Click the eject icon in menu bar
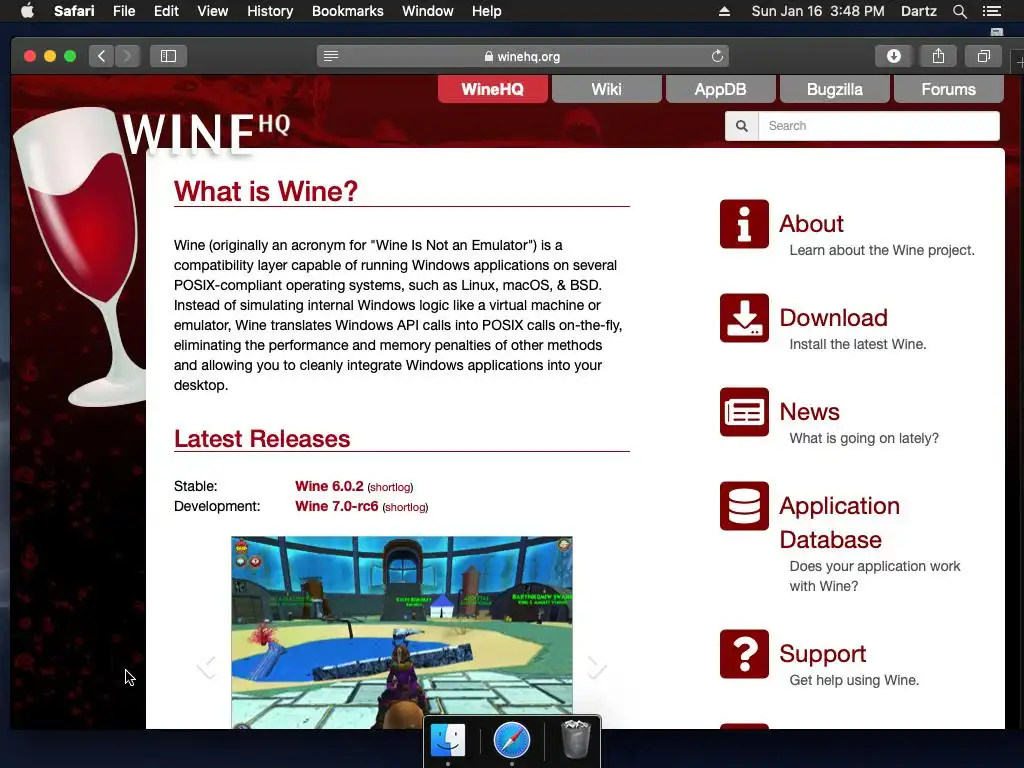Viewport: 1024px width, 768px height. pyautogui.click(x=724, y=11)
